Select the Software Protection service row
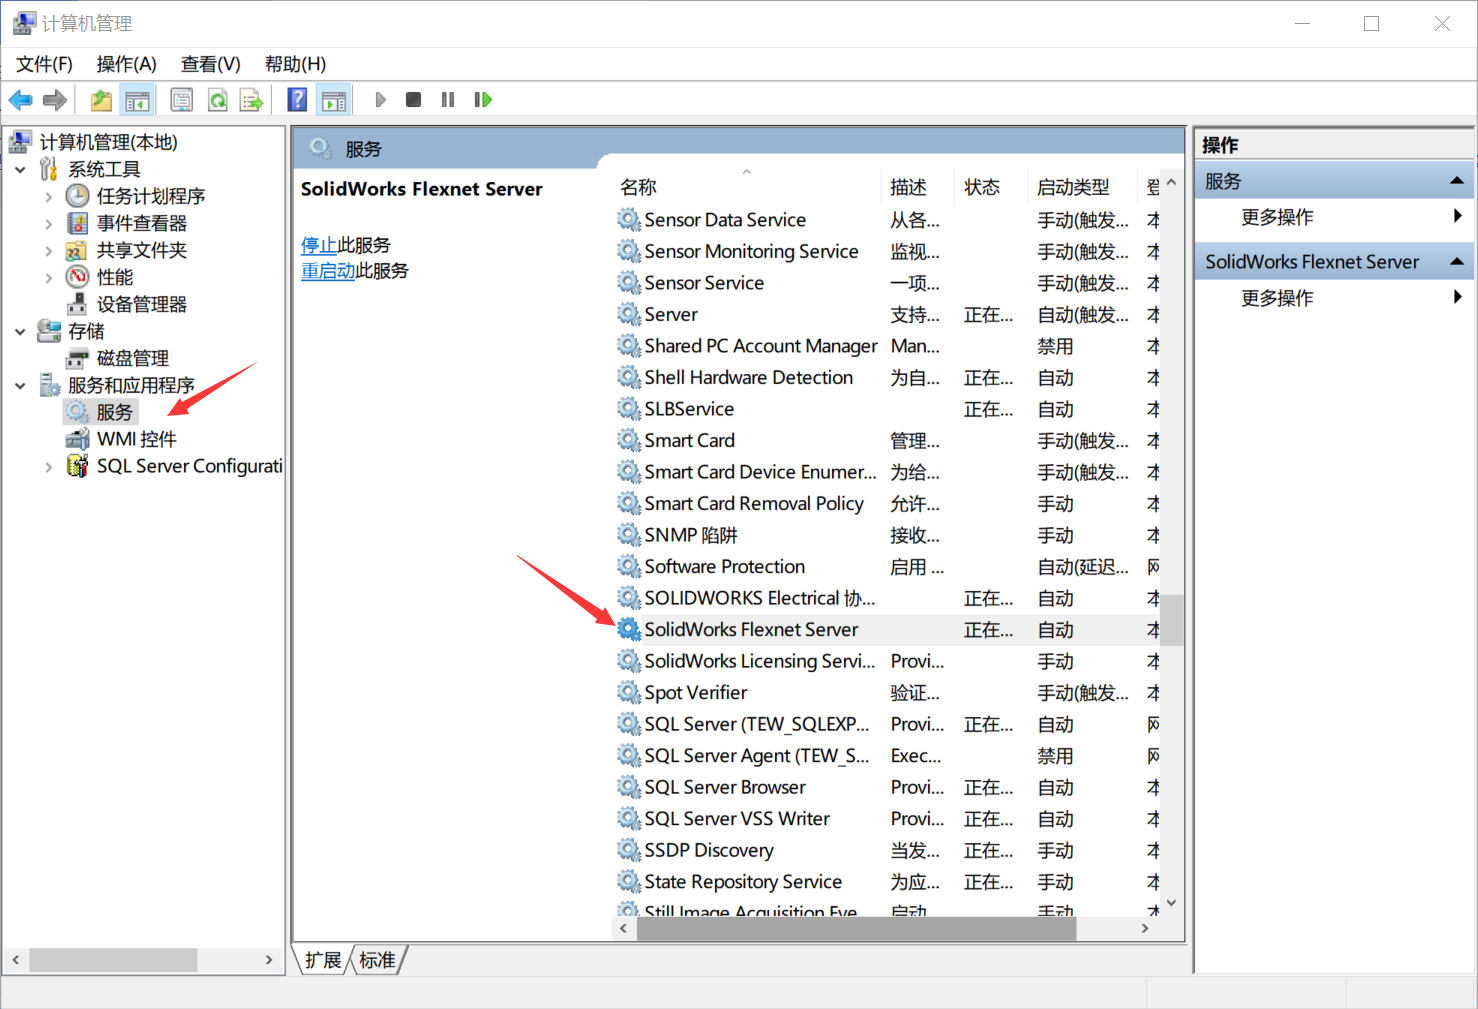Screen dimensions: 1478x1009 887,567
